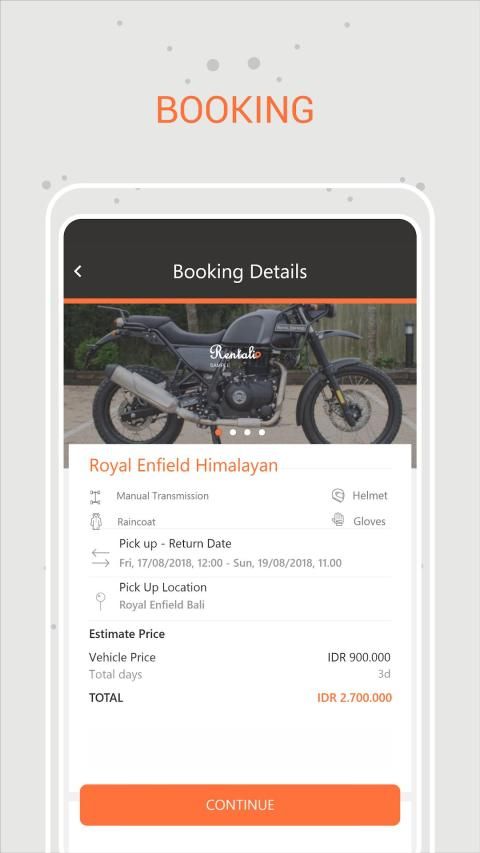Tap the Rentalio logo on photo
The width and height of the screenshot is (480, 853).
(x=235, y=353)
